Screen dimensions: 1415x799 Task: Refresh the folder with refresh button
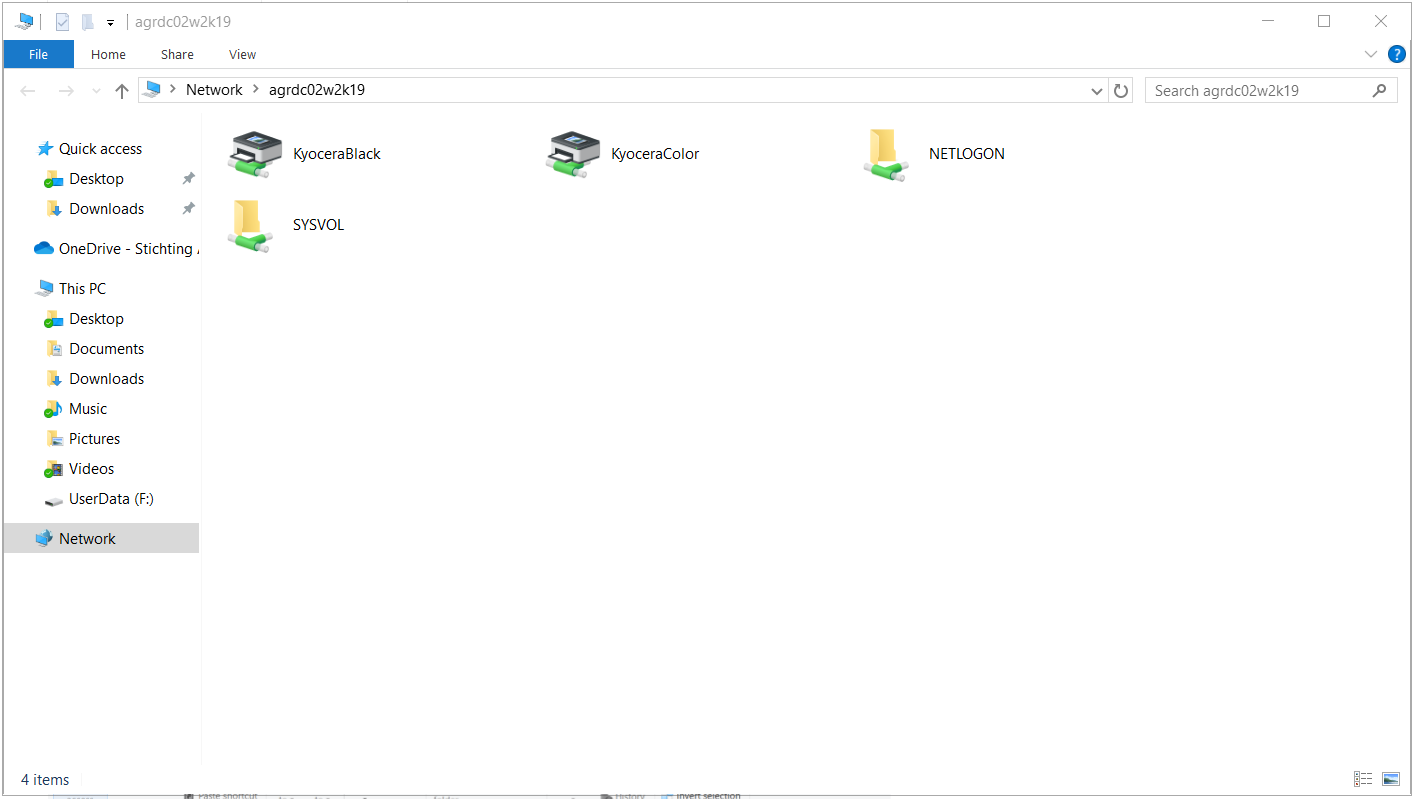(x=1121, y=91)
